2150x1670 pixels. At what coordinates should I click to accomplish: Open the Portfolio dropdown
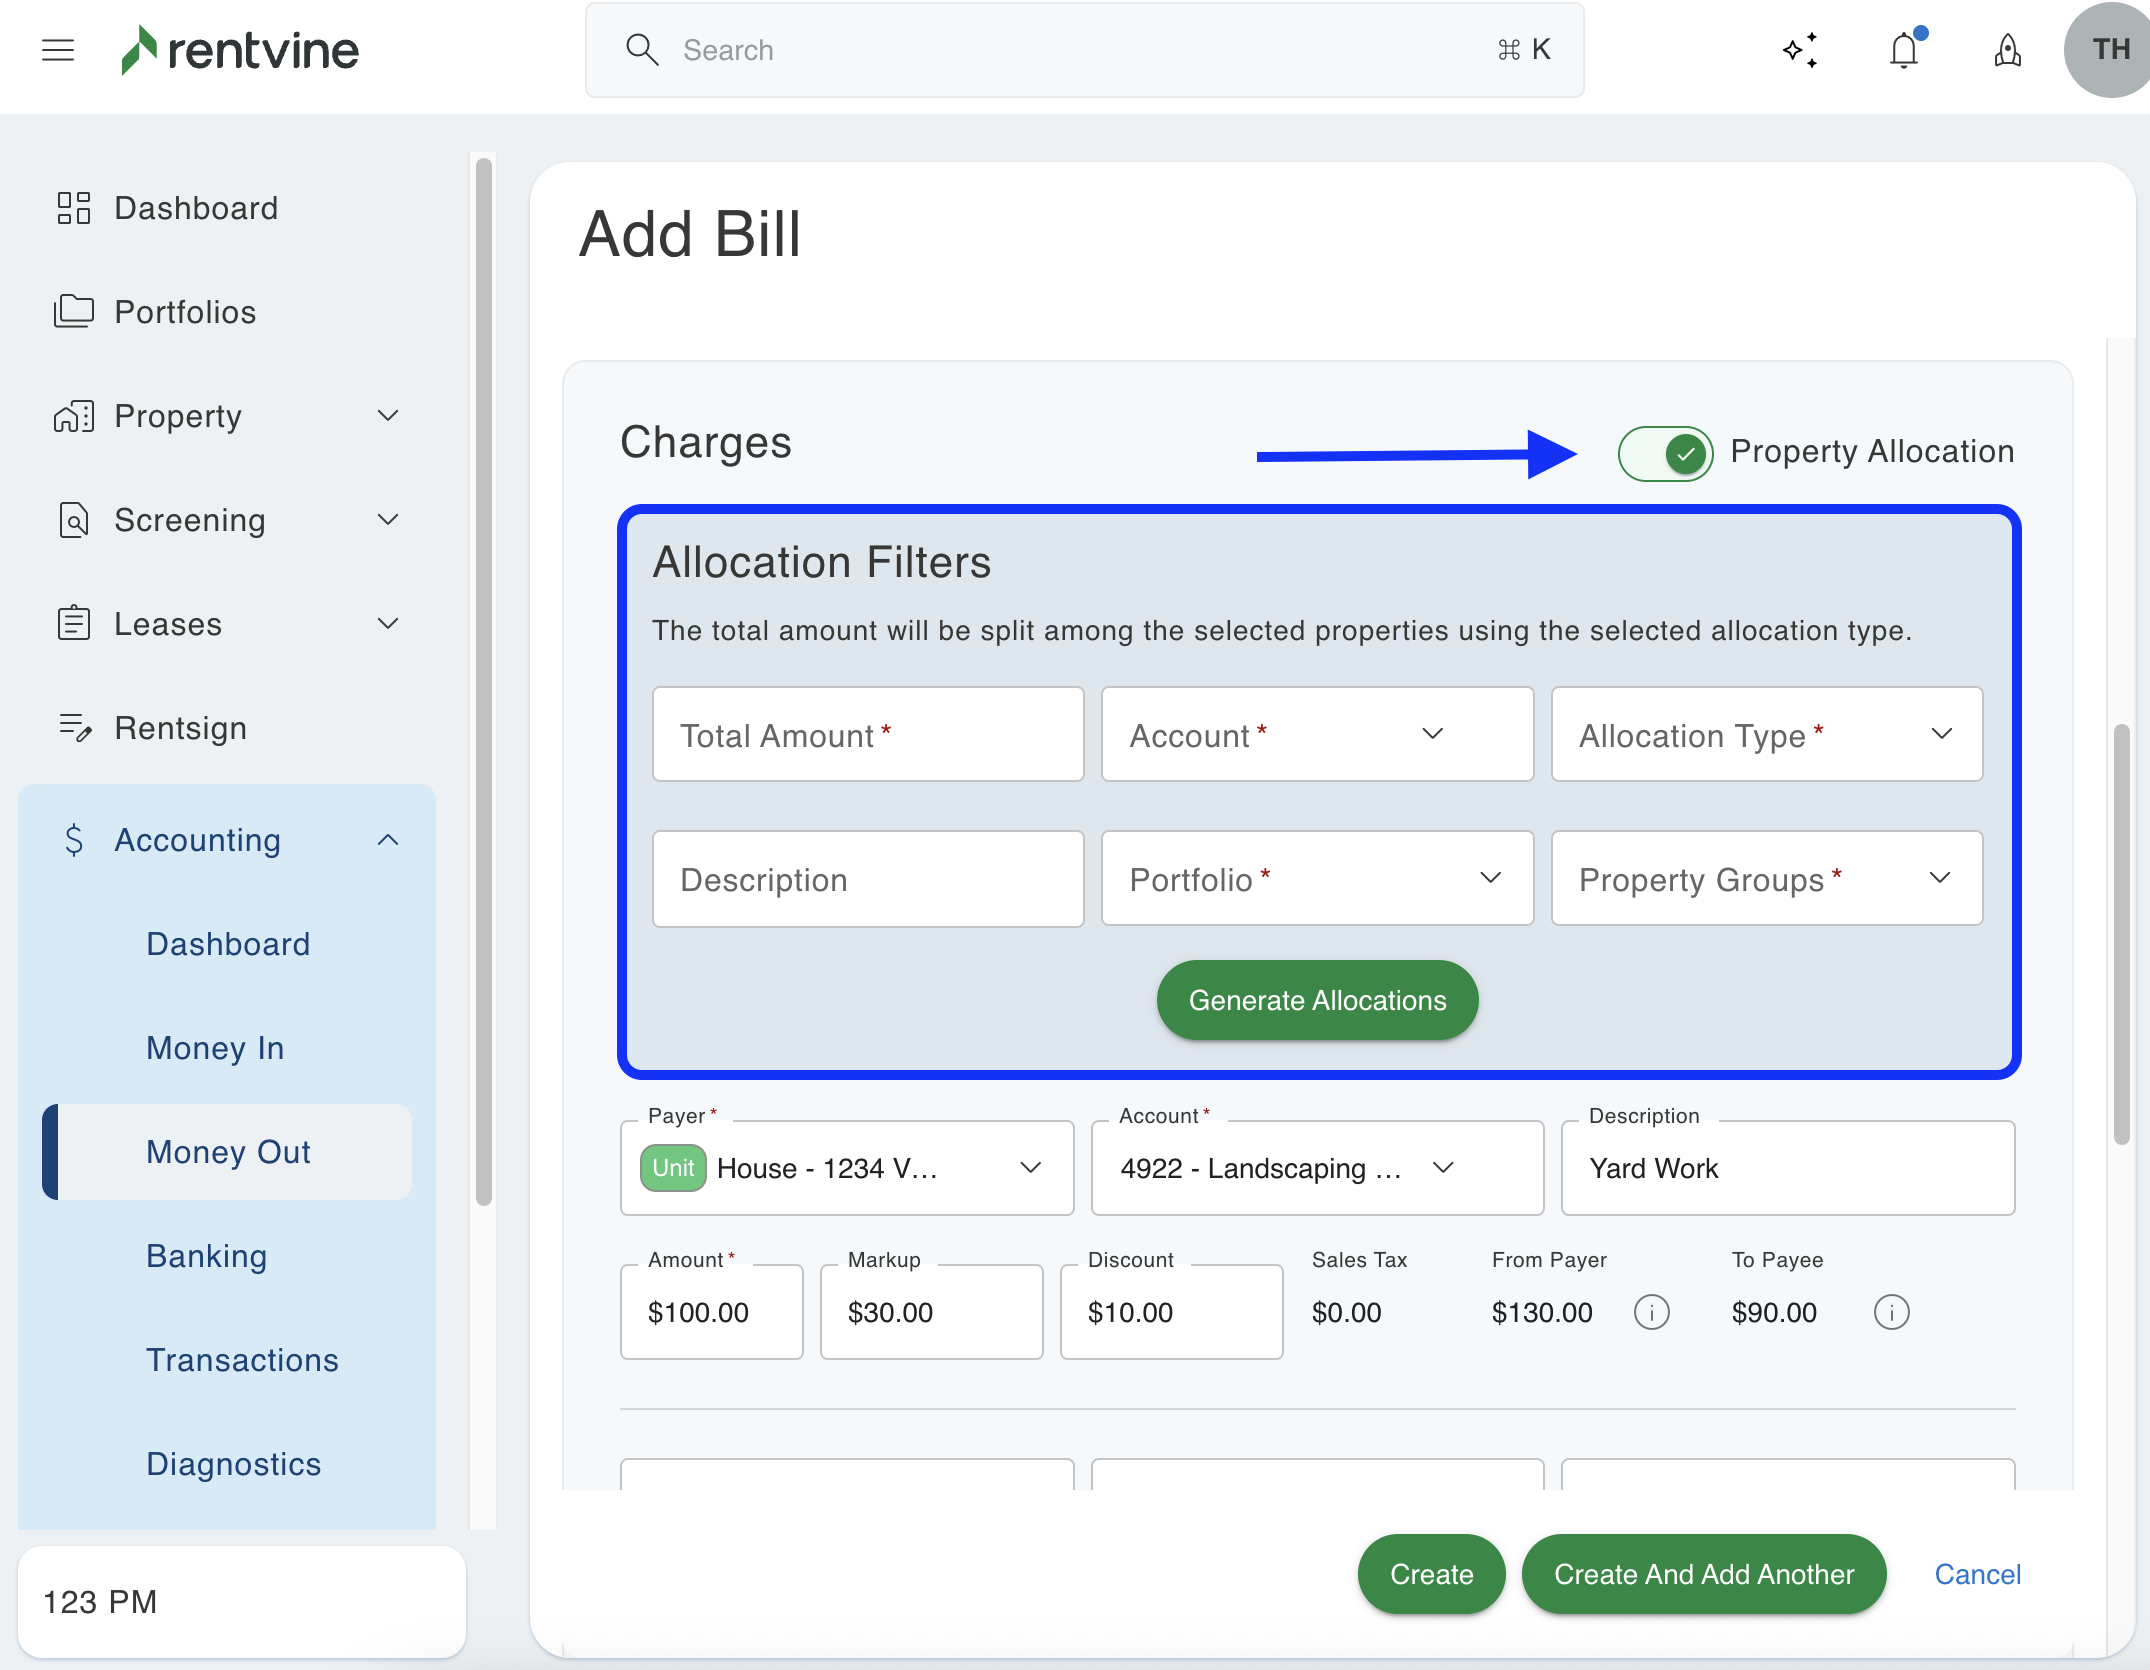pos(1316,878)
